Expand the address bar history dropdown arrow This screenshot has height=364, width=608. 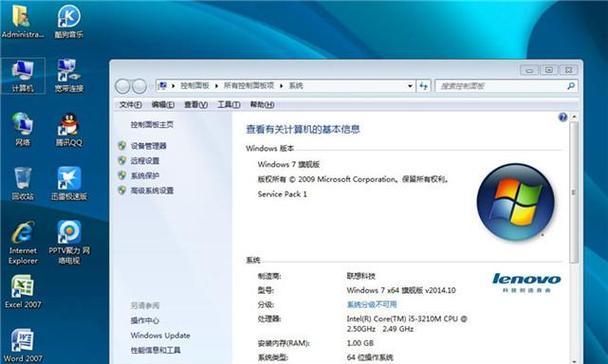410,86
